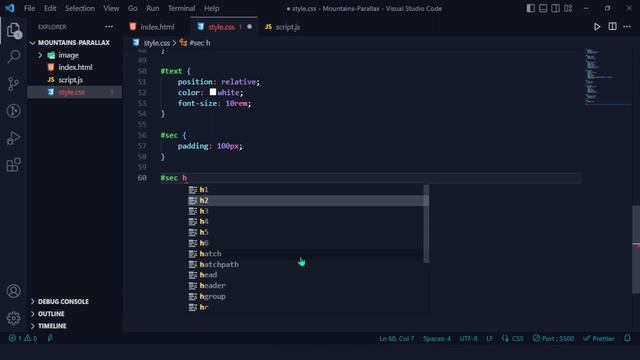This screenshot has width=640, height=360.
Task: Expand the image folder
Action: [x=74, y=55]
